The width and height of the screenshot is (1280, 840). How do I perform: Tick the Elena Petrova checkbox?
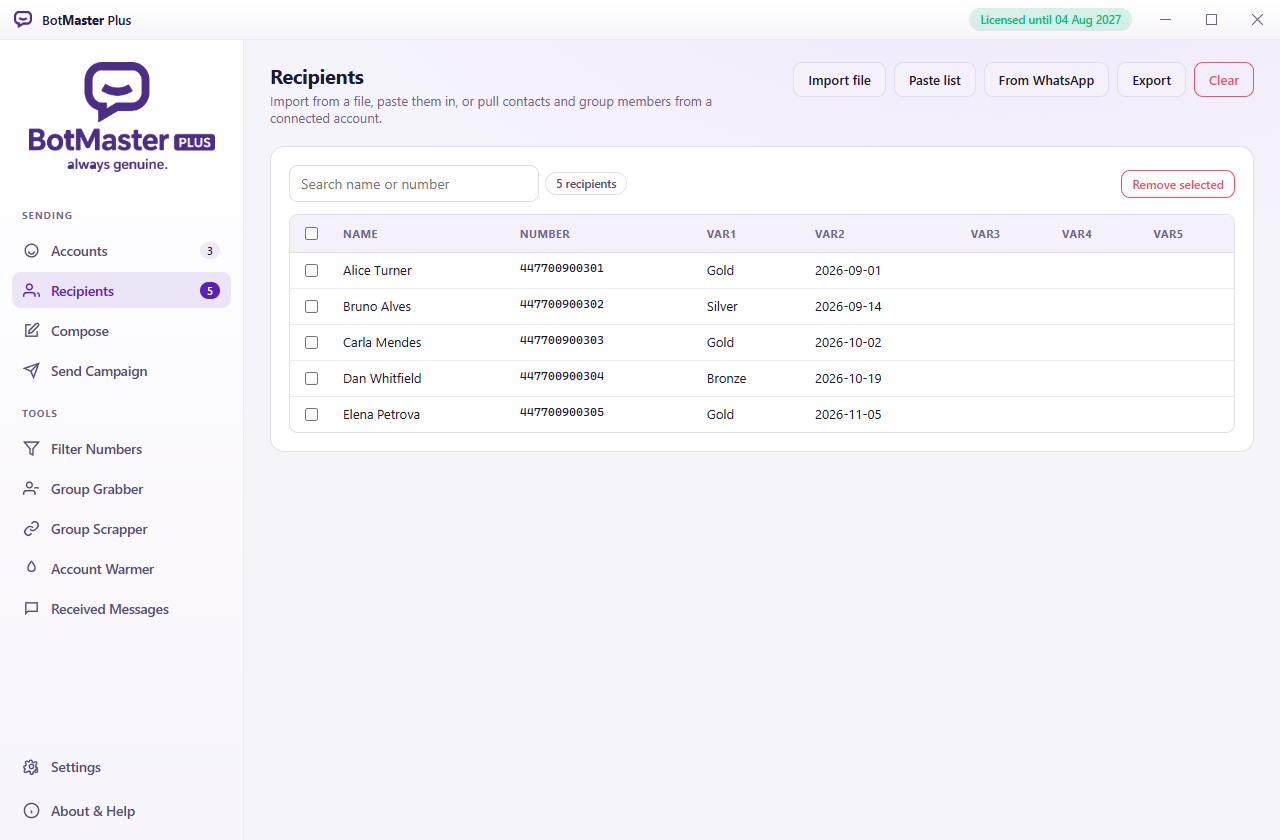click(312, 414)
